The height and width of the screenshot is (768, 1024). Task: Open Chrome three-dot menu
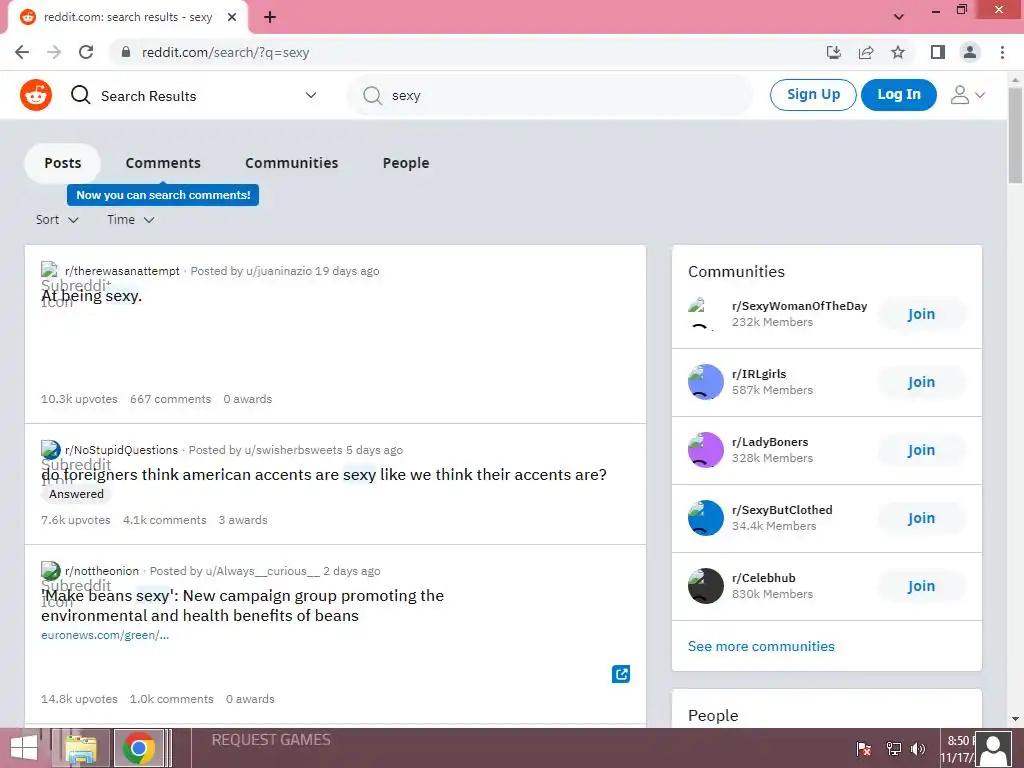click(1002, 52)
